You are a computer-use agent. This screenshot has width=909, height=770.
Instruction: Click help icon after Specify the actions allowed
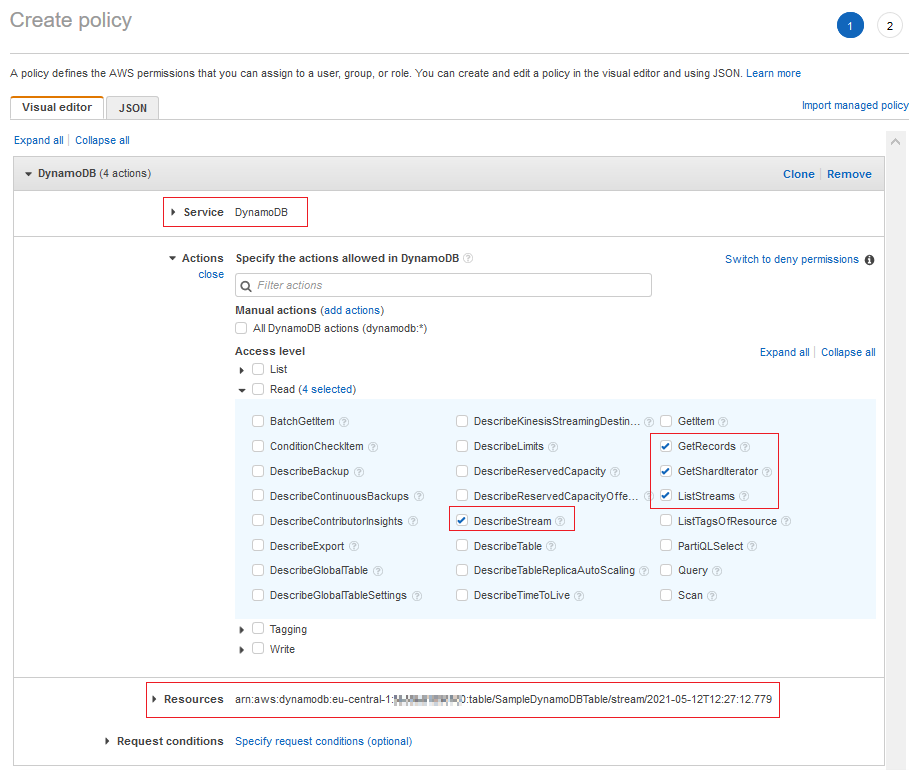[x=468, y=258]
